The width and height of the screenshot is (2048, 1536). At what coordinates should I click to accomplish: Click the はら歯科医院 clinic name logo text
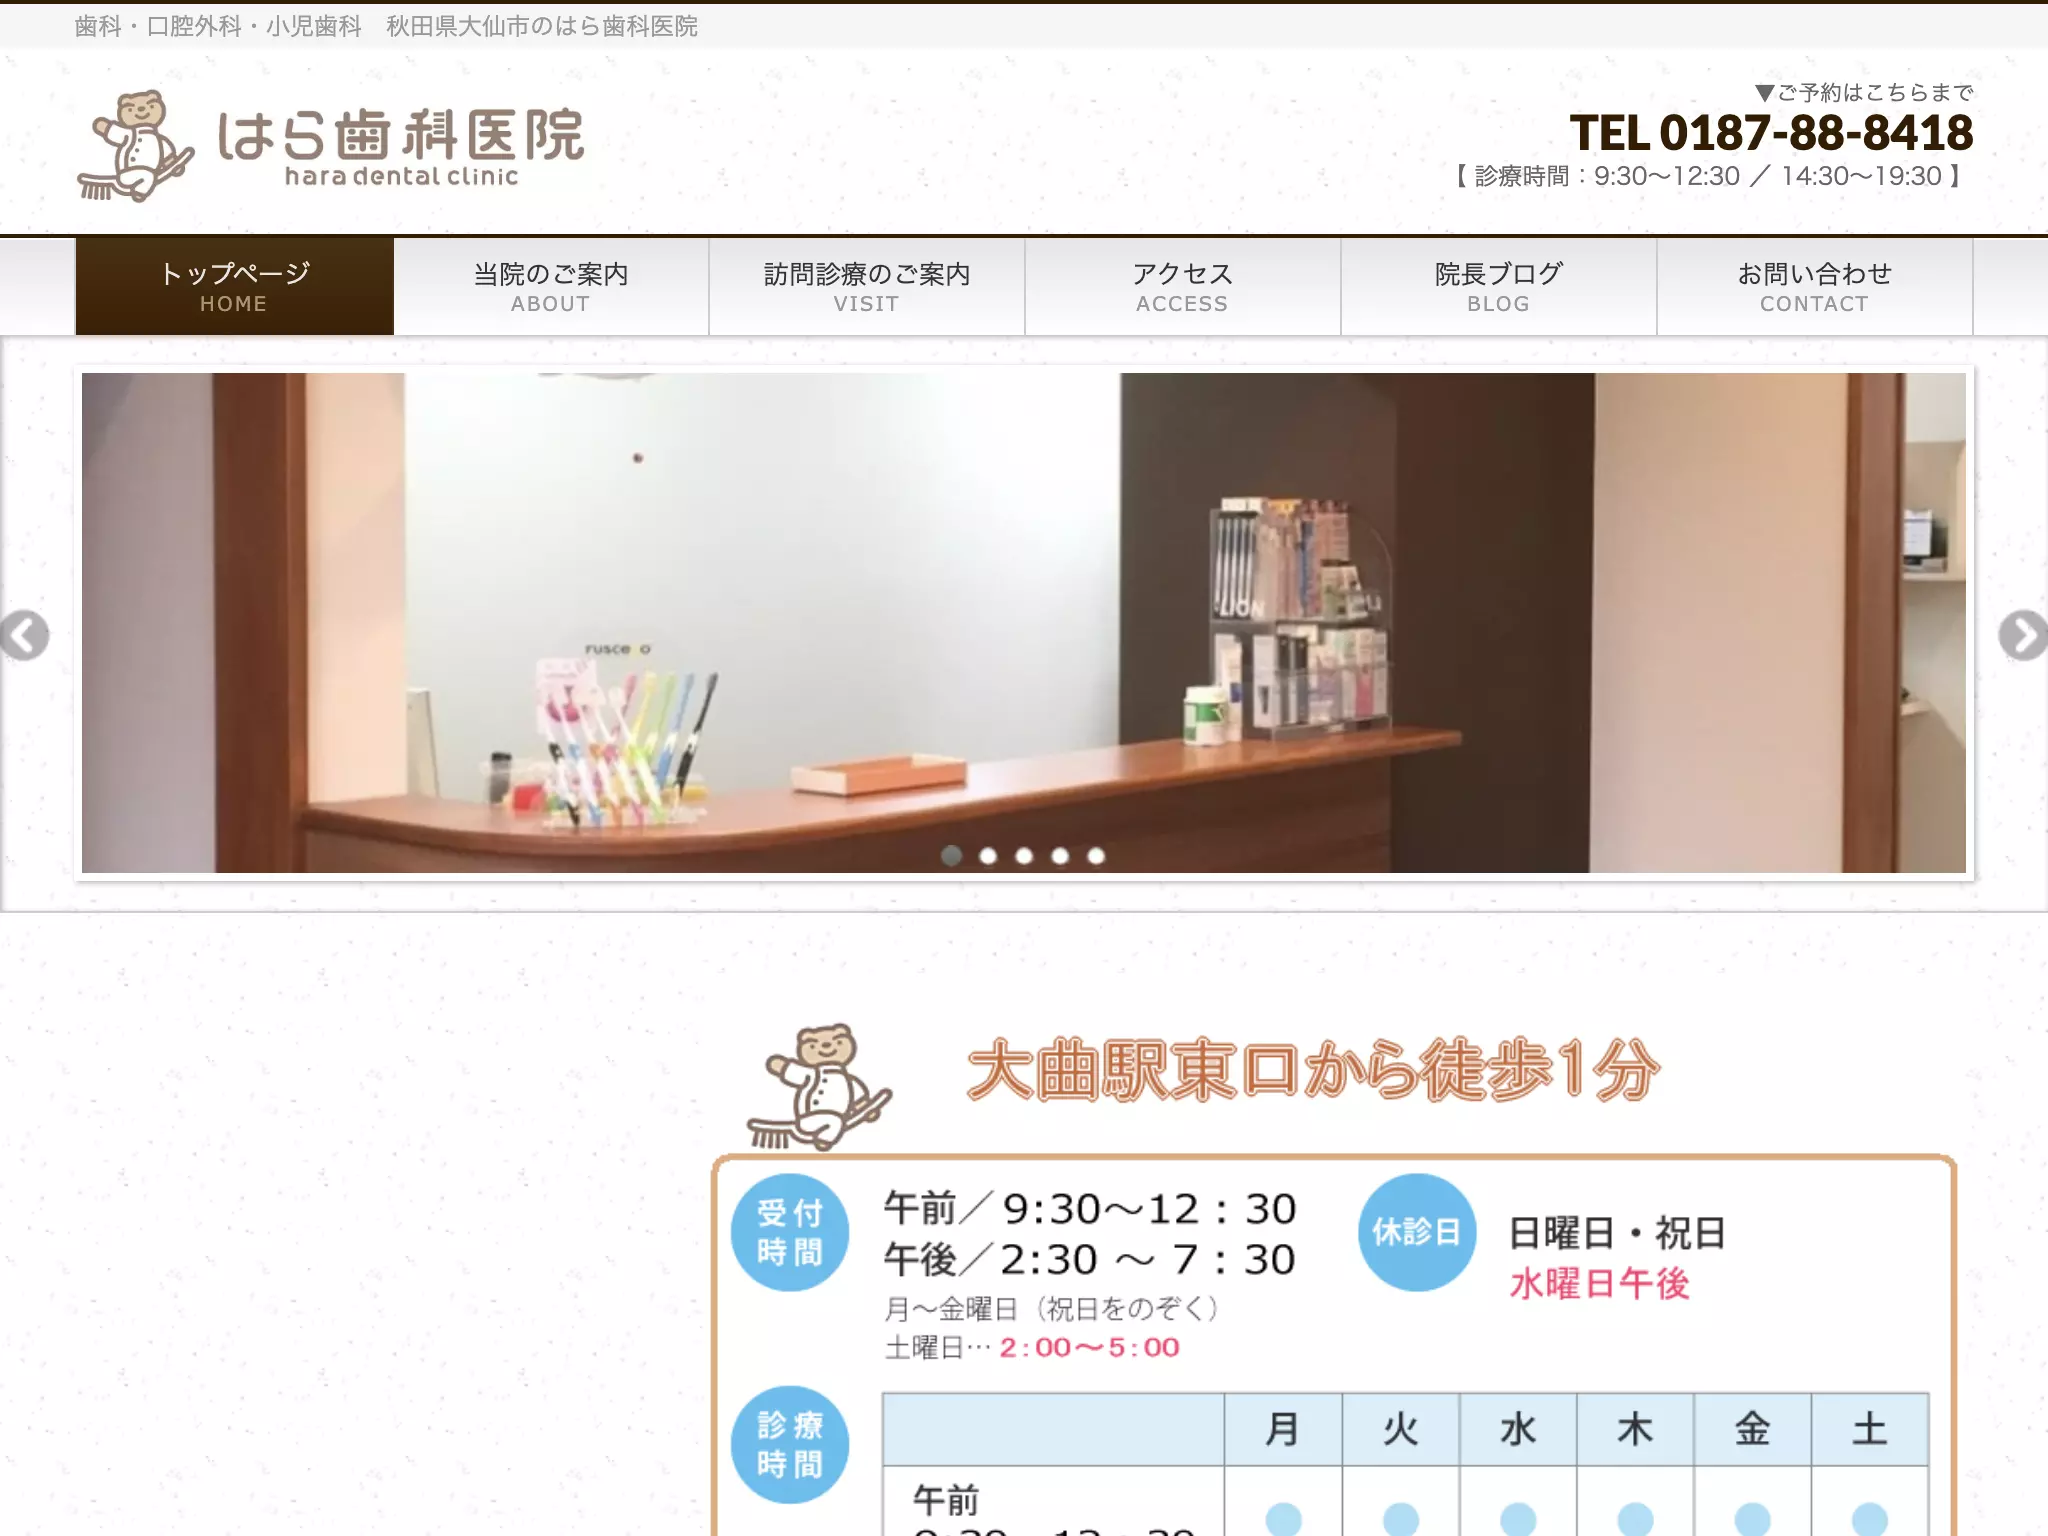(401, 147)
